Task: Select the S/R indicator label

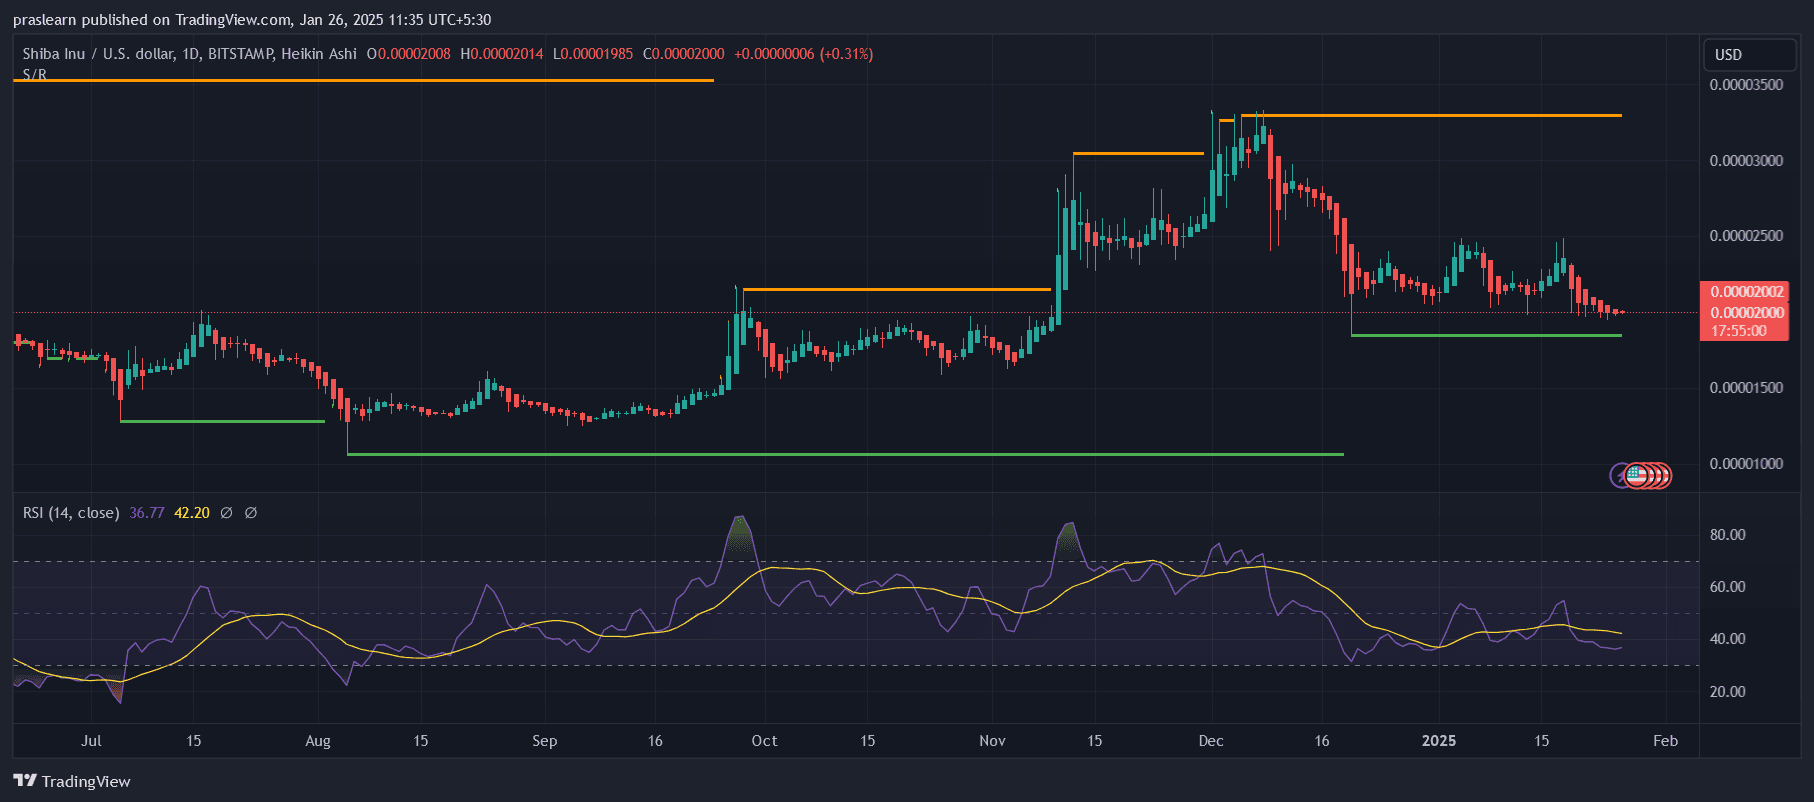Action: point(35,74)
